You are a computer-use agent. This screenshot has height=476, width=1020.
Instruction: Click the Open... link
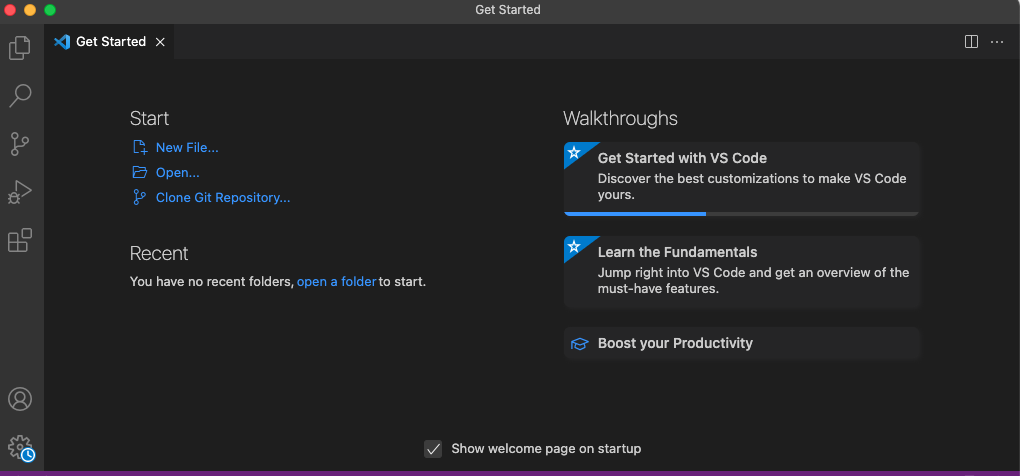(178, 172)
